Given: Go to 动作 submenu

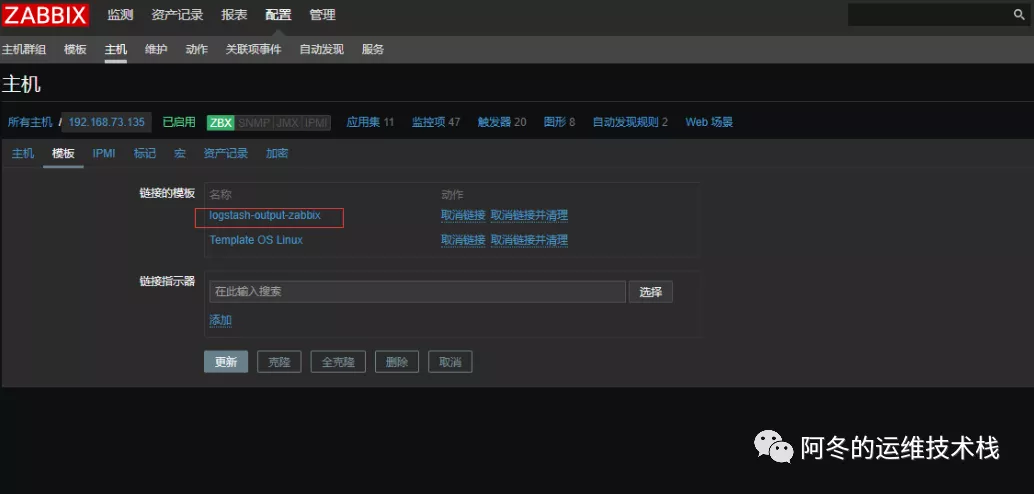Looking at the screenshot, I should [197, 49].
